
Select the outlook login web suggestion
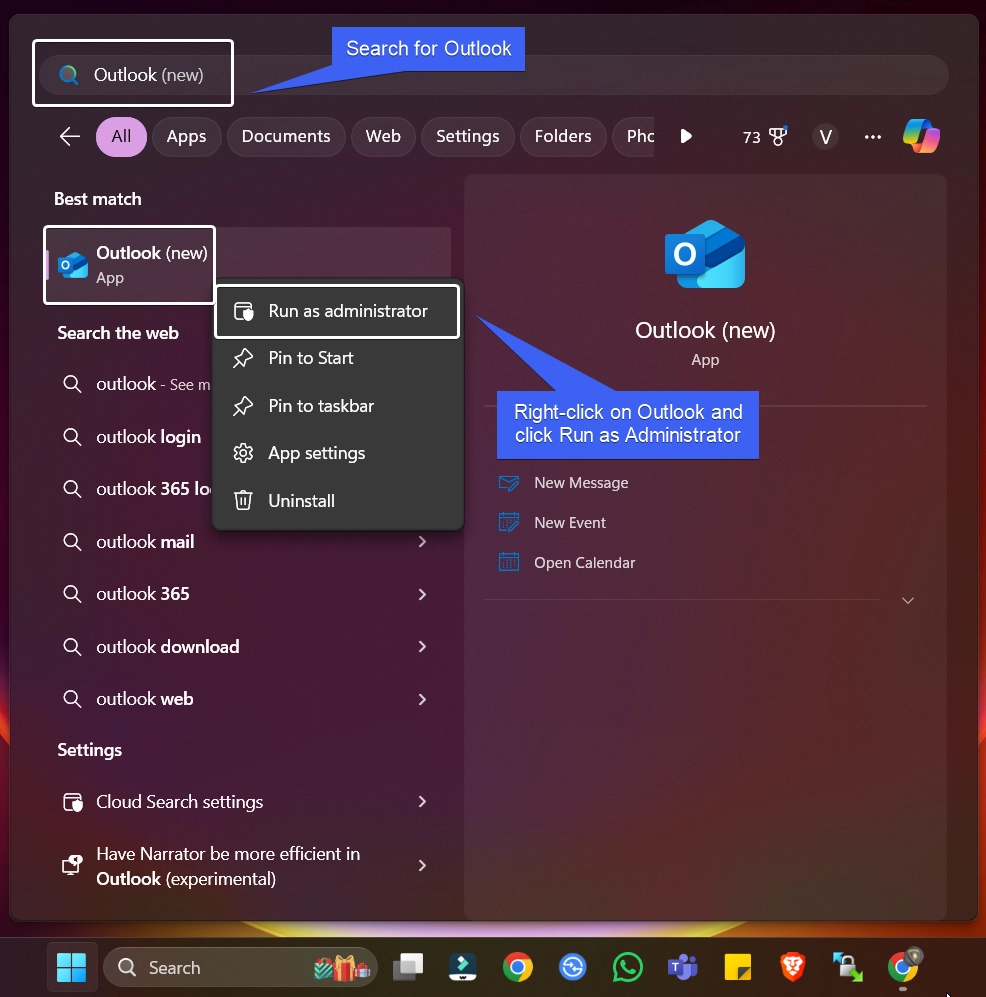[x=149, y=437]
